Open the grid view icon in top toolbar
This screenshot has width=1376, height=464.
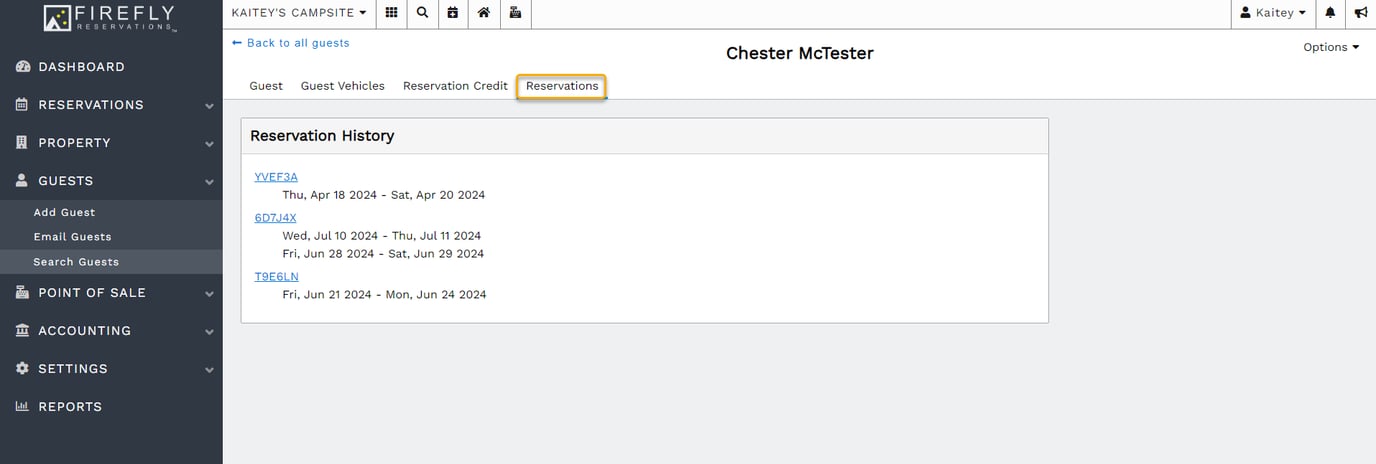(391, 13)
